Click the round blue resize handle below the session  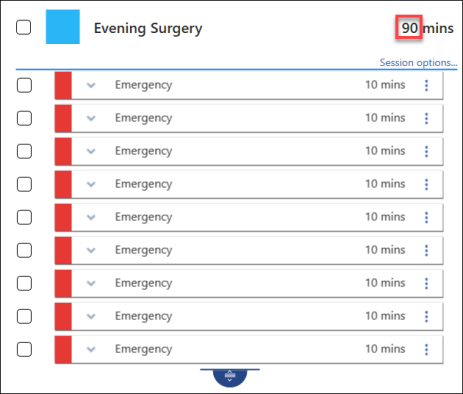[x=230, y=378]
